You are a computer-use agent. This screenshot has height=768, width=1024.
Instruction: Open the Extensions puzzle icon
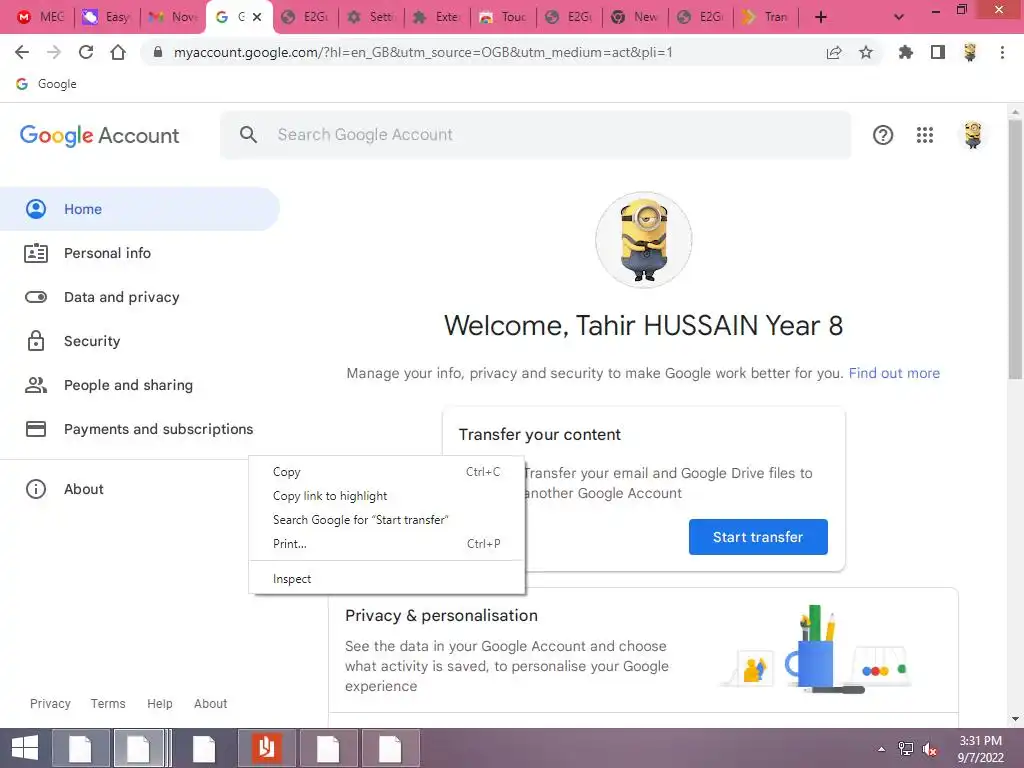point(906,52)
